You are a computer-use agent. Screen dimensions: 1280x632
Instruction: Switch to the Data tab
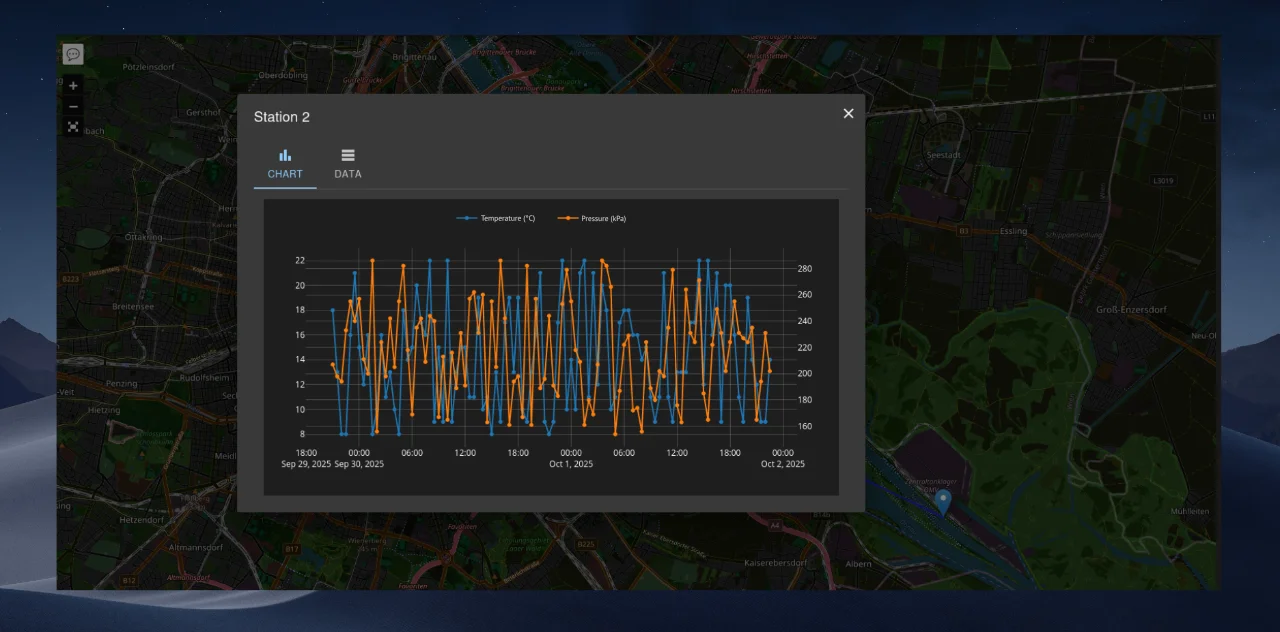tap(348, 164)
